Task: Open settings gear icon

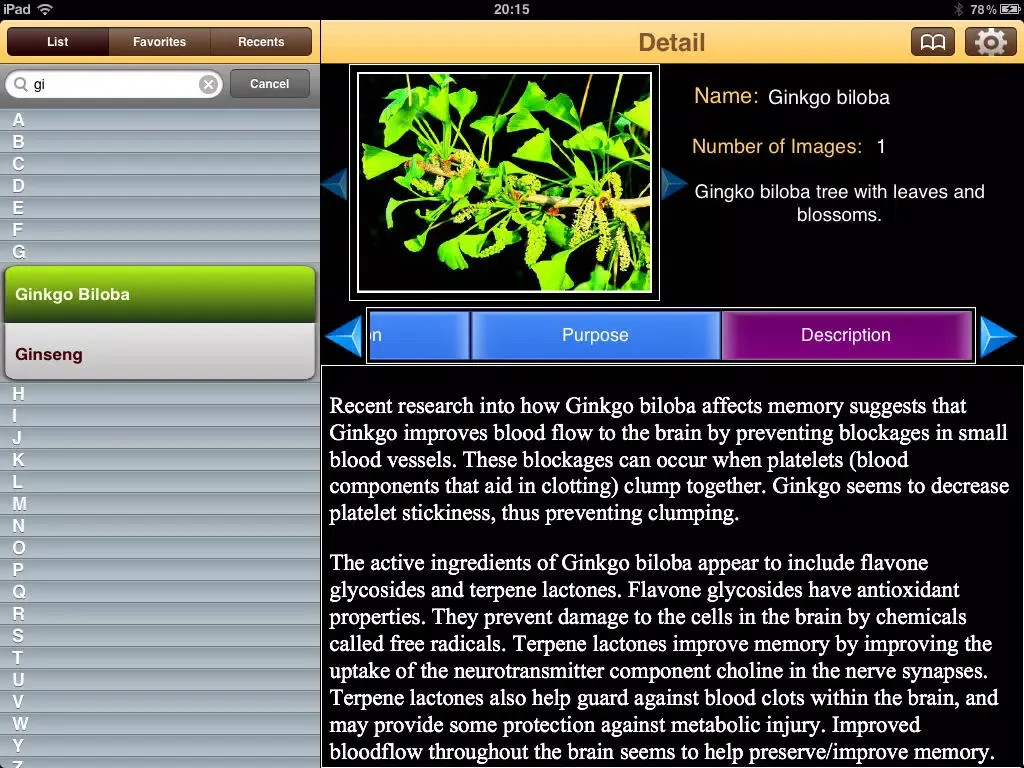Action: click(990, 42)
